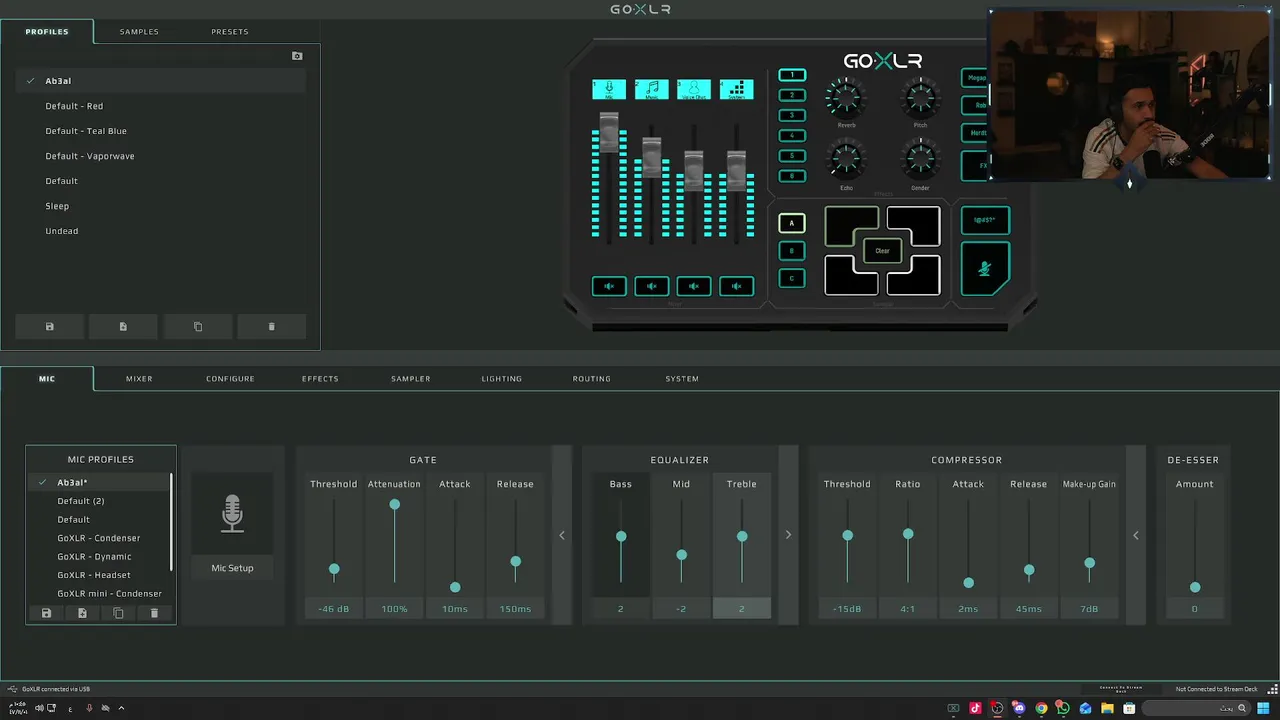Click the Gender knob on GoXLR
The width and height of the screenshot is (1280, 720).
coord(920,160)
